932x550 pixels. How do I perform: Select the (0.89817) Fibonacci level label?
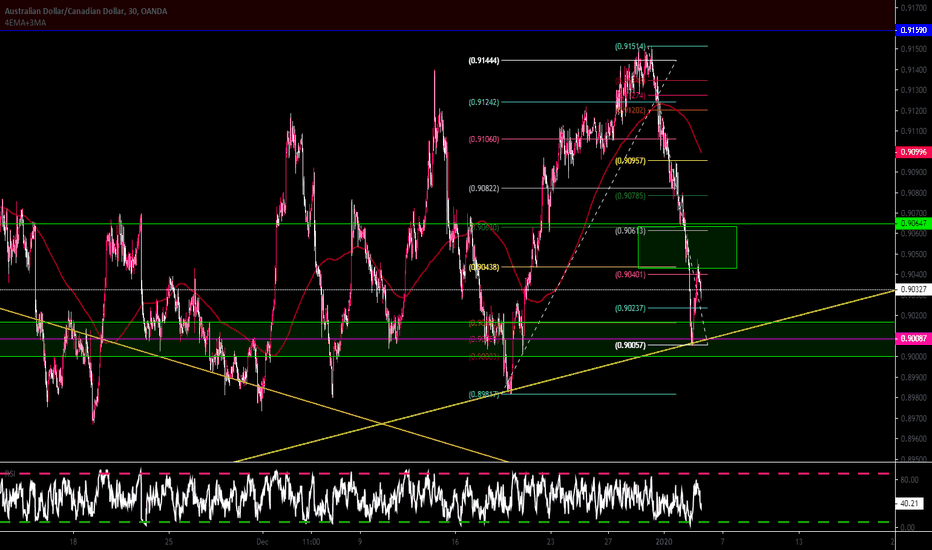pyautogui.click(x=484, y=395)
